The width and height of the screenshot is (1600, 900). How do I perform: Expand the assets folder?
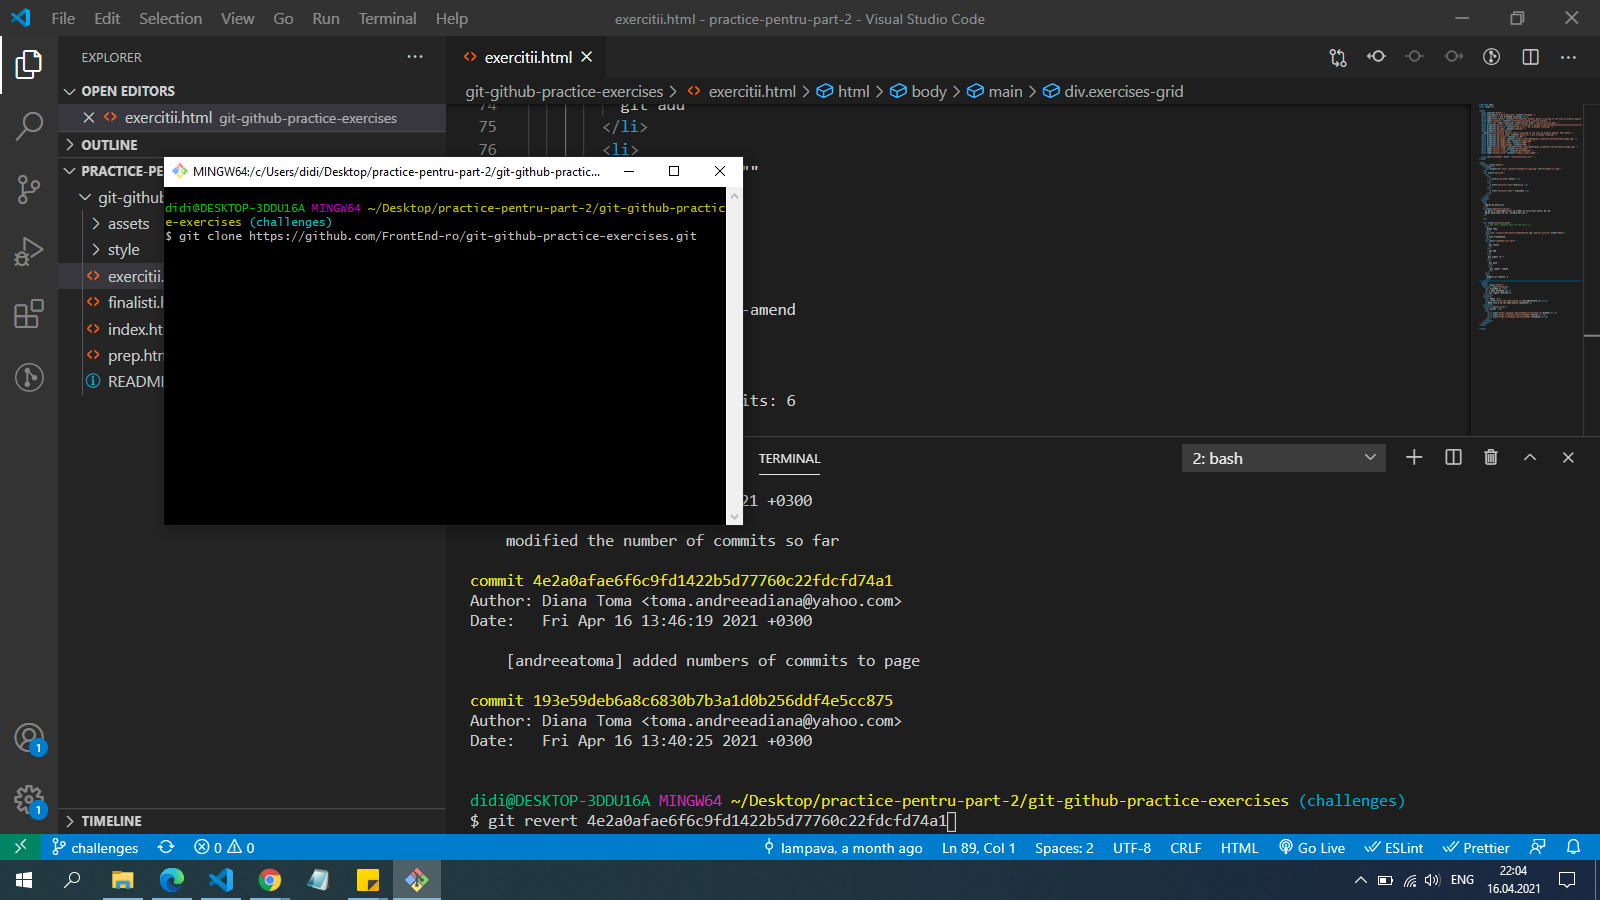click(128, 224)
